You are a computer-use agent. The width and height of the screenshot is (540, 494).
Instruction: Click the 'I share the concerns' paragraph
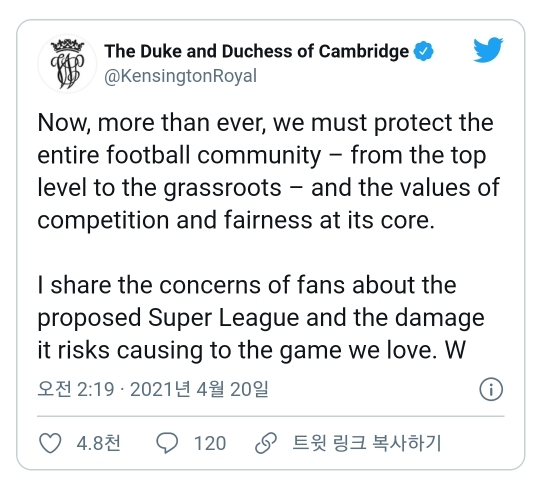click(x=261, y=318)
